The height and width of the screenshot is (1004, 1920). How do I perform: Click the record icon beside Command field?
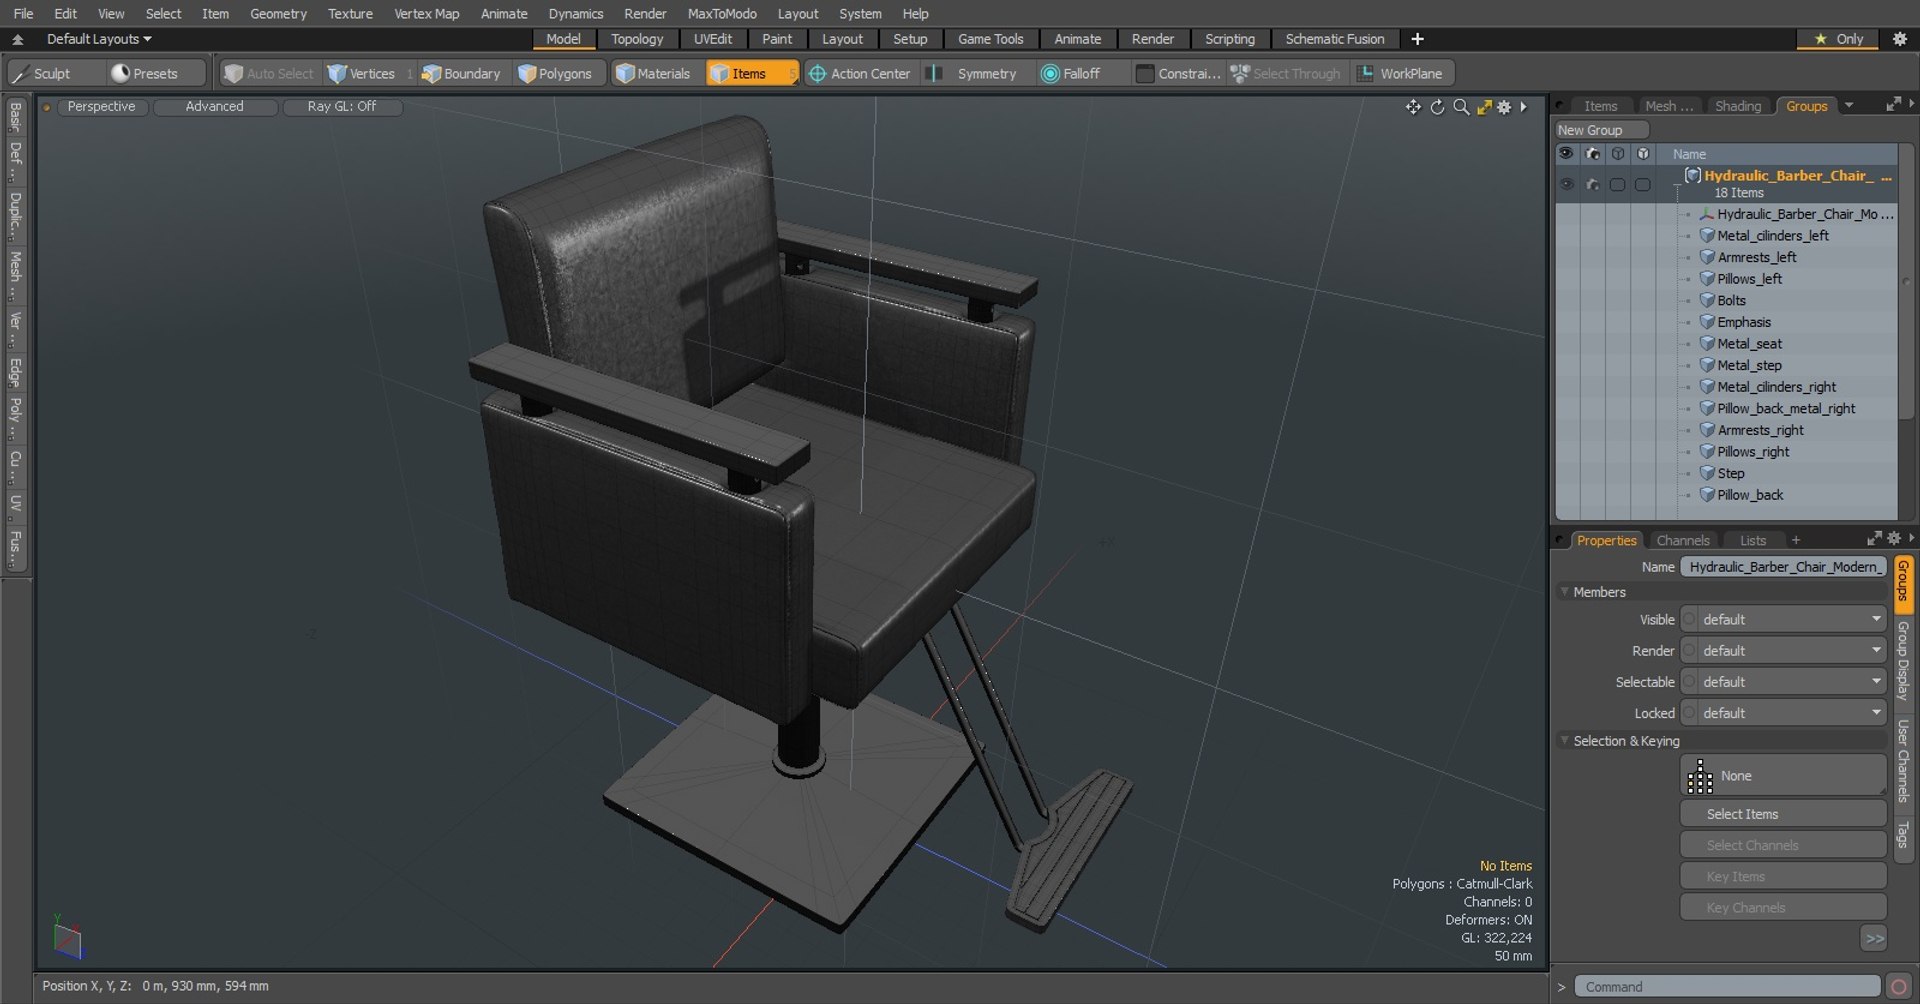[x=1898, y=987]
